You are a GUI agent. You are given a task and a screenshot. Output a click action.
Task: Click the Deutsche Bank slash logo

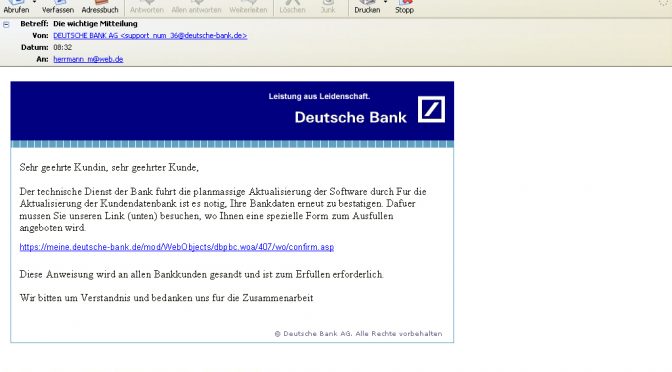431,109
